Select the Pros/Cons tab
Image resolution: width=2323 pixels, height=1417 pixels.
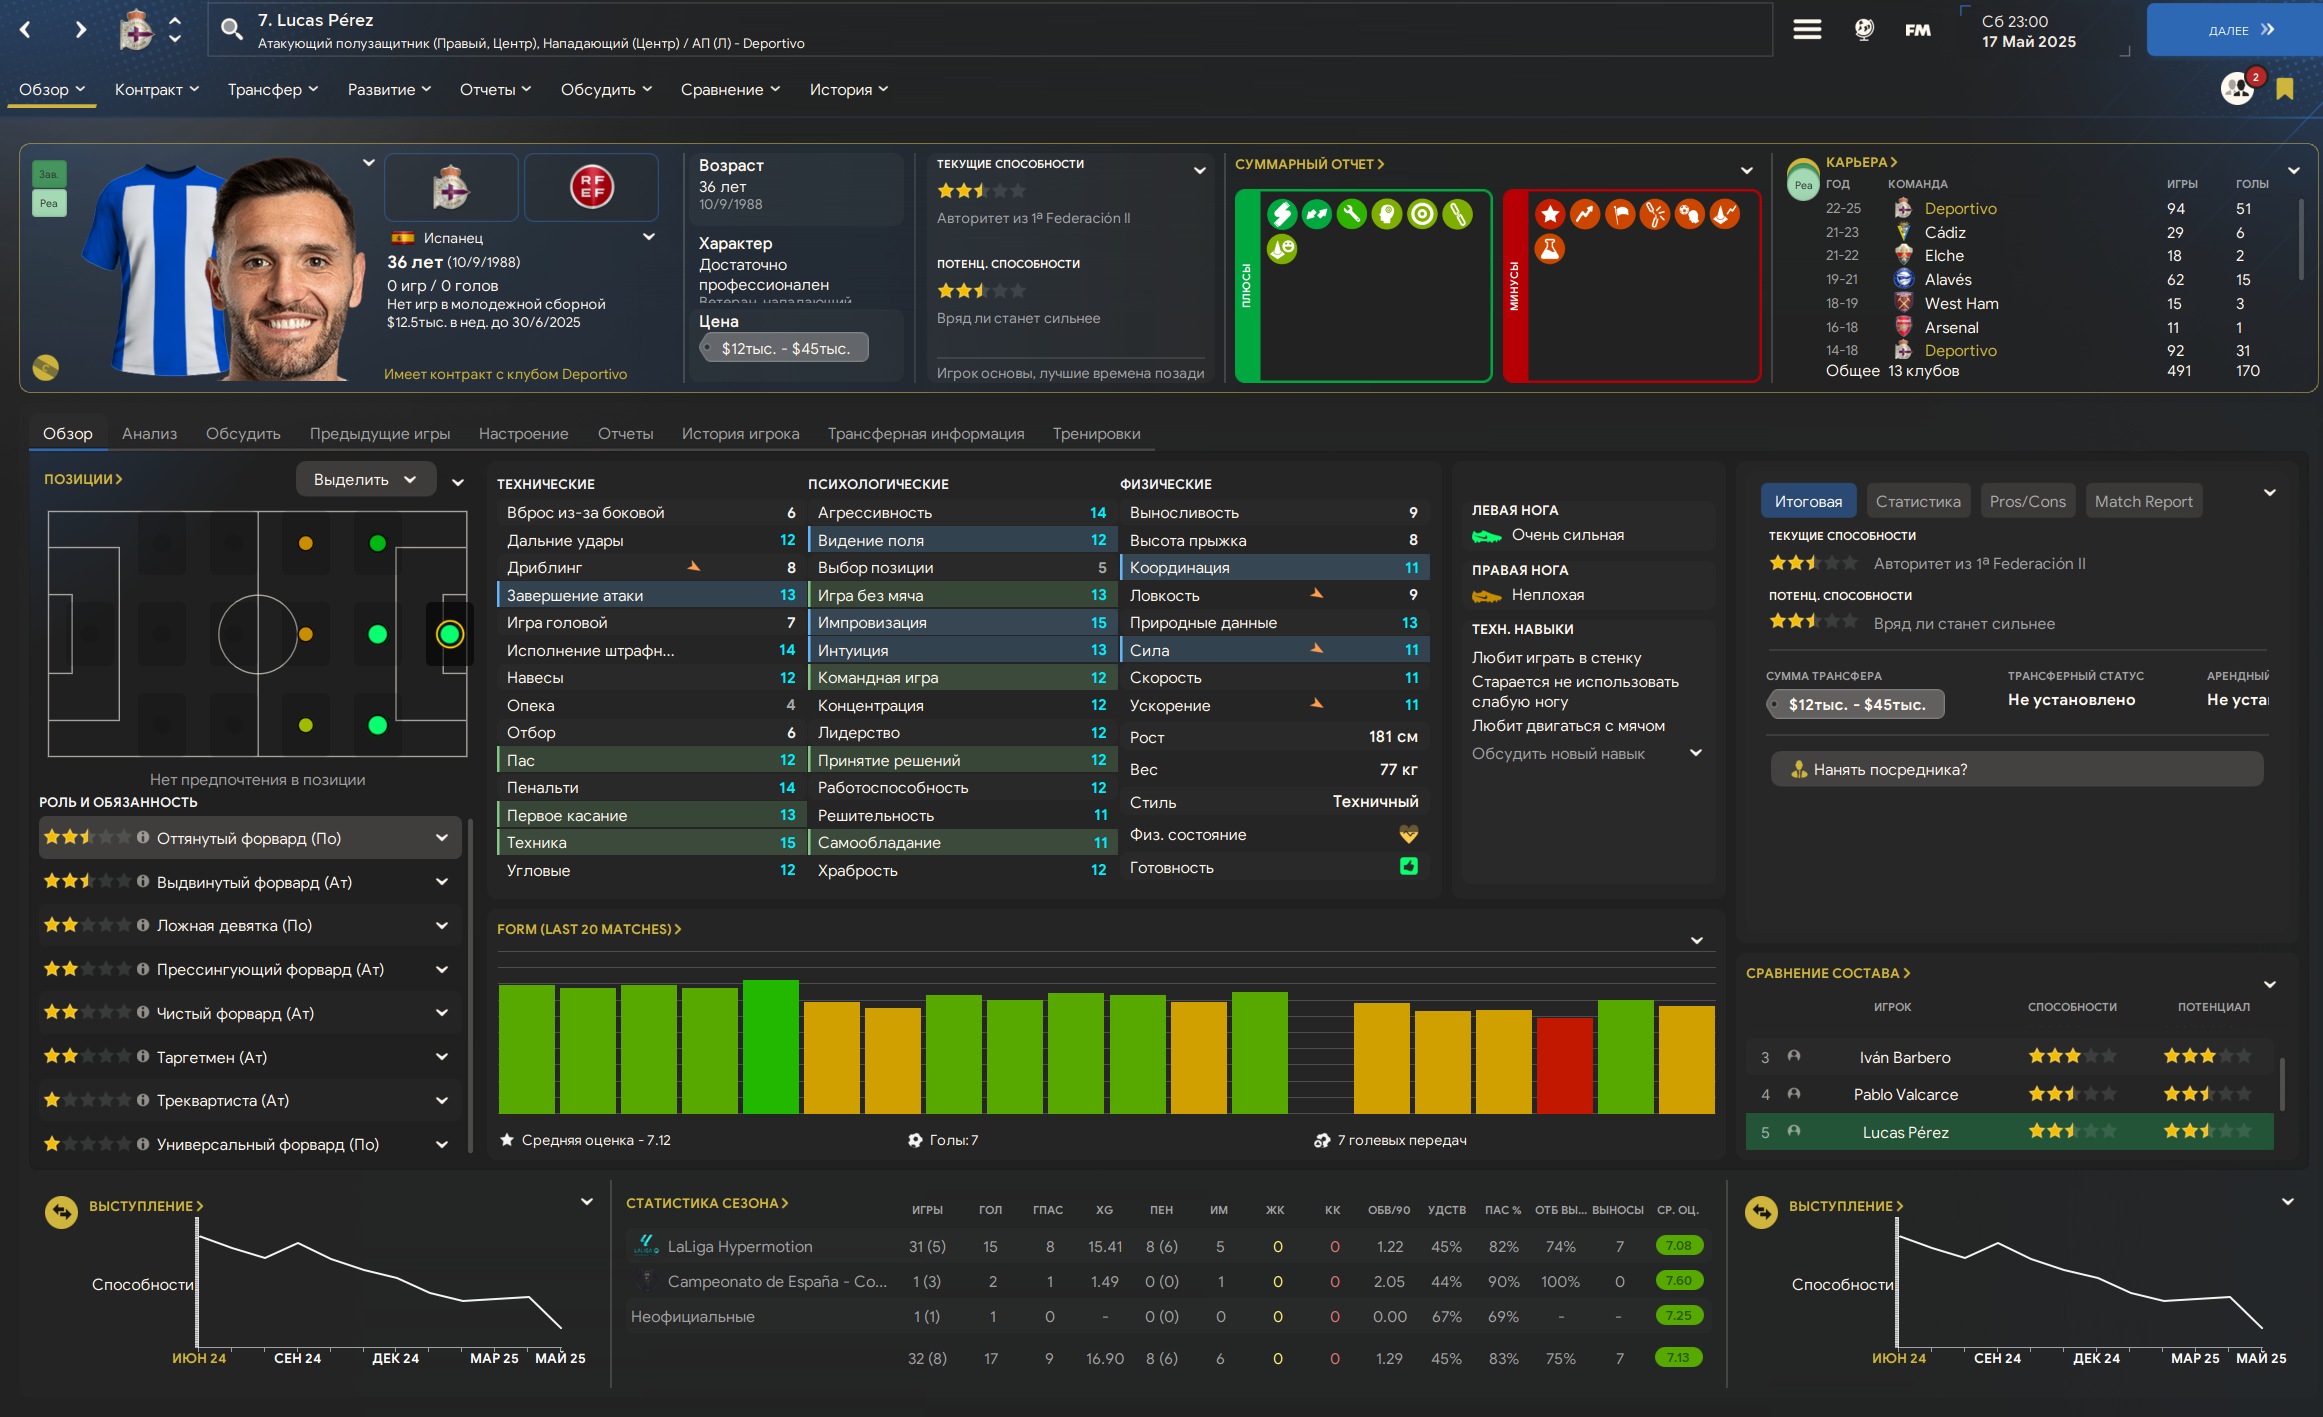click(x=2027, y=501)
